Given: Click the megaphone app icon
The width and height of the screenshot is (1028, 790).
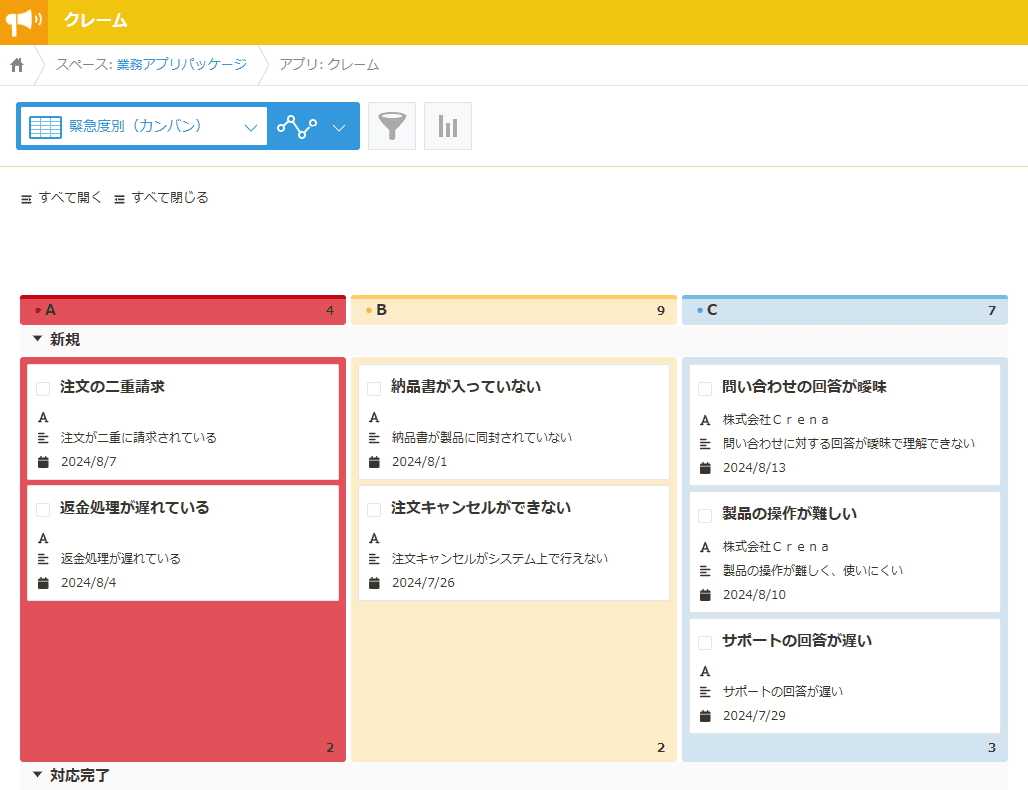Looking at the screenshot, I should tap(24, 22).
